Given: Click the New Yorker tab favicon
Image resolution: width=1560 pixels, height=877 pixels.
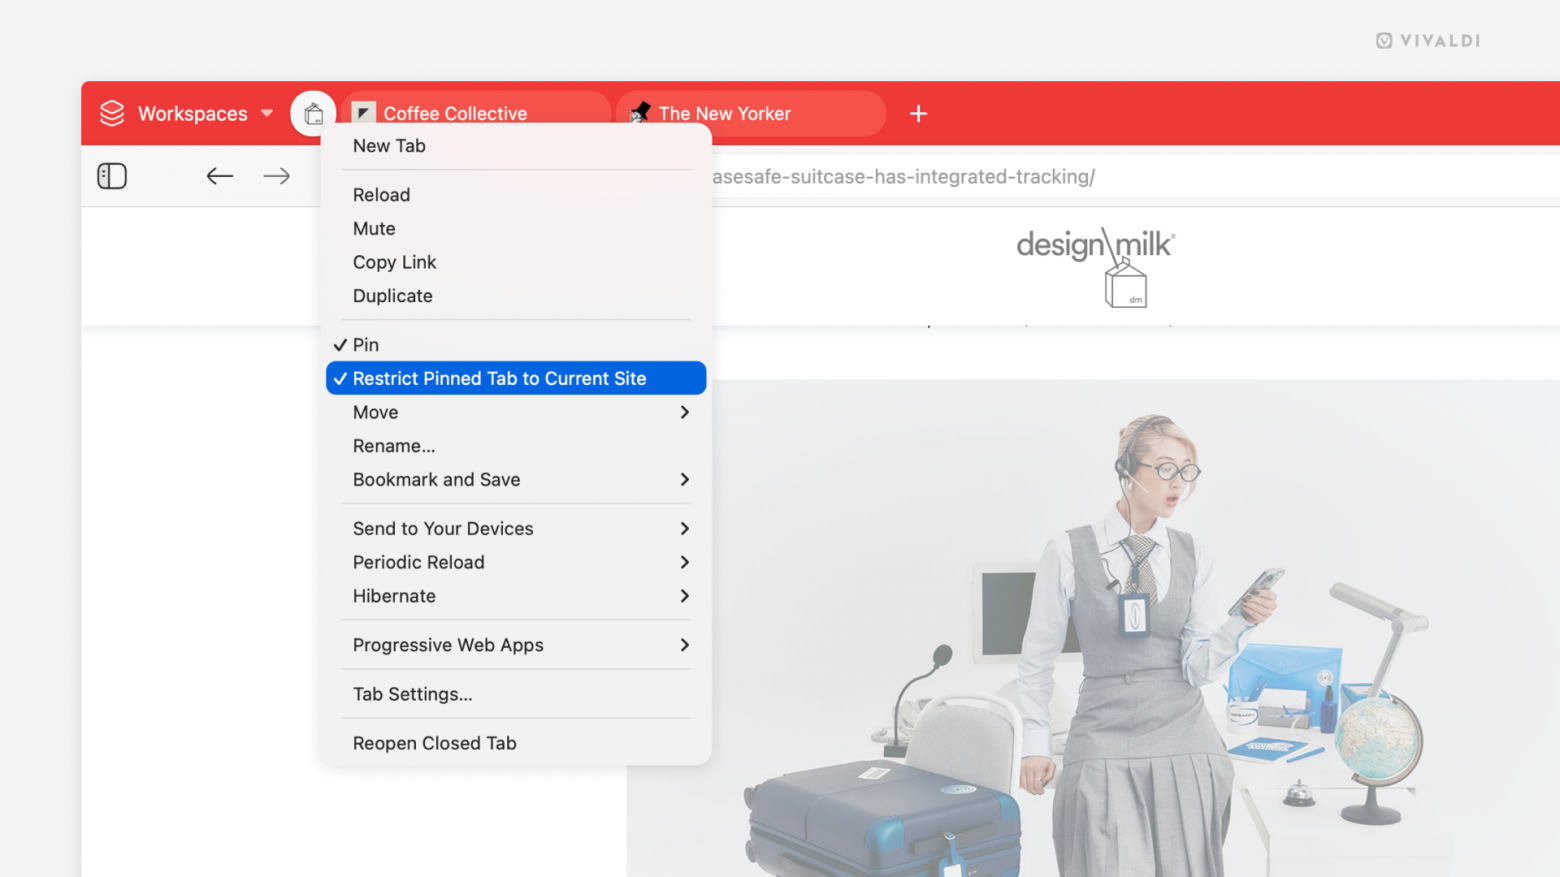Looking at the screenshot, I should click(640, 113).
